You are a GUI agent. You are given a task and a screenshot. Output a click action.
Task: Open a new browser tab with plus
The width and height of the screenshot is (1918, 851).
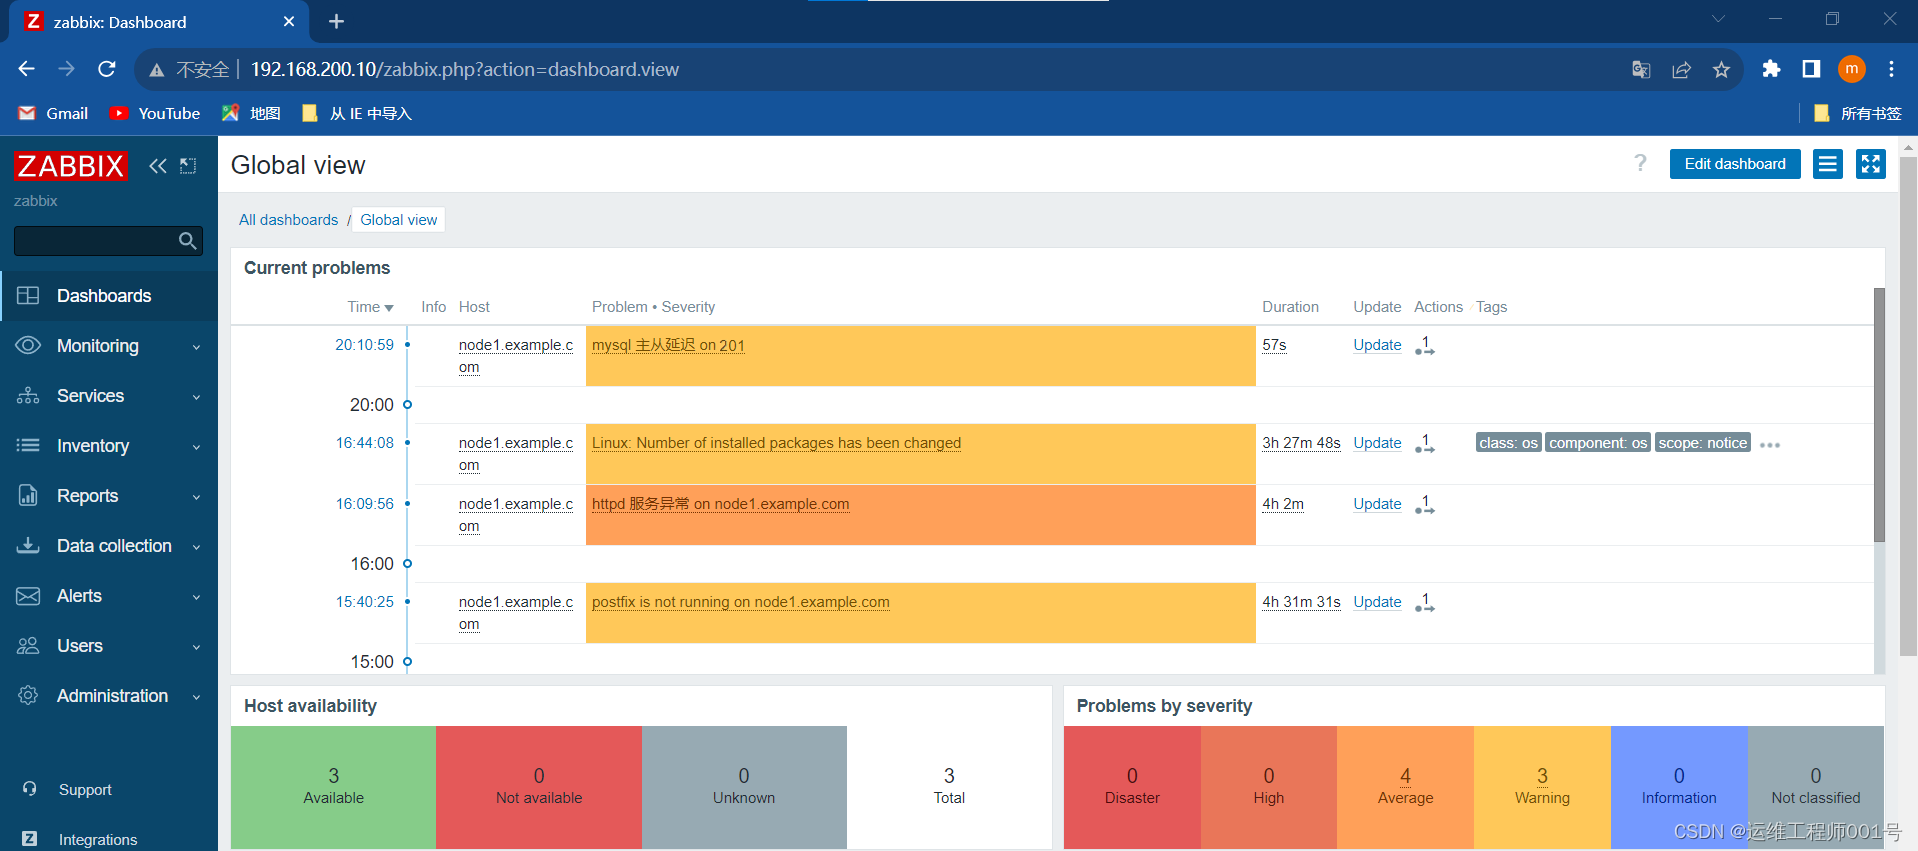pos(336,21)
